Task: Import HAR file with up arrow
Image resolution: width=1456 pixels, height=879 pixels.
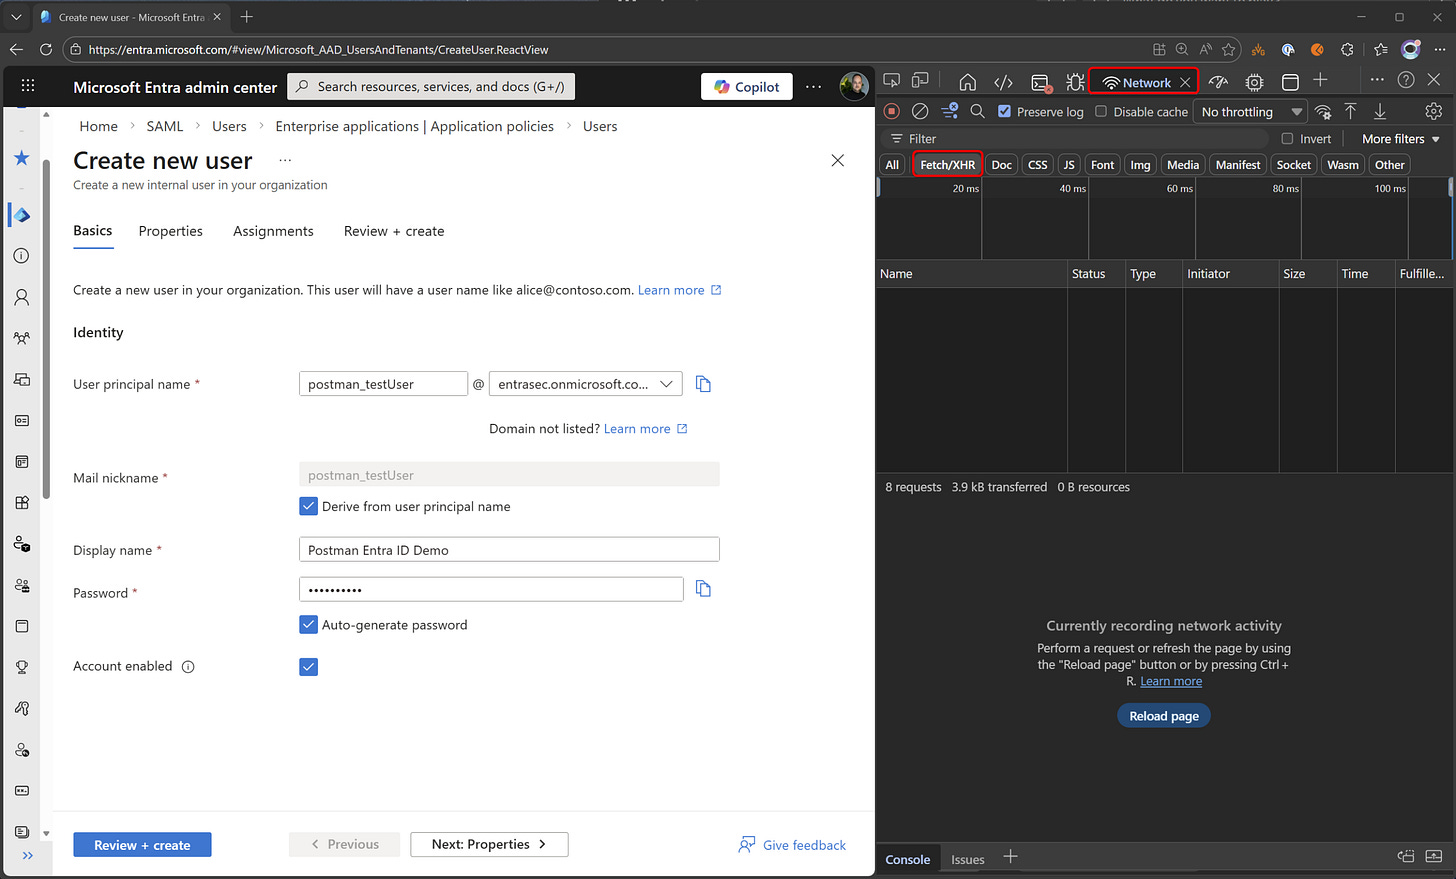Action: tap(1351, 111)
